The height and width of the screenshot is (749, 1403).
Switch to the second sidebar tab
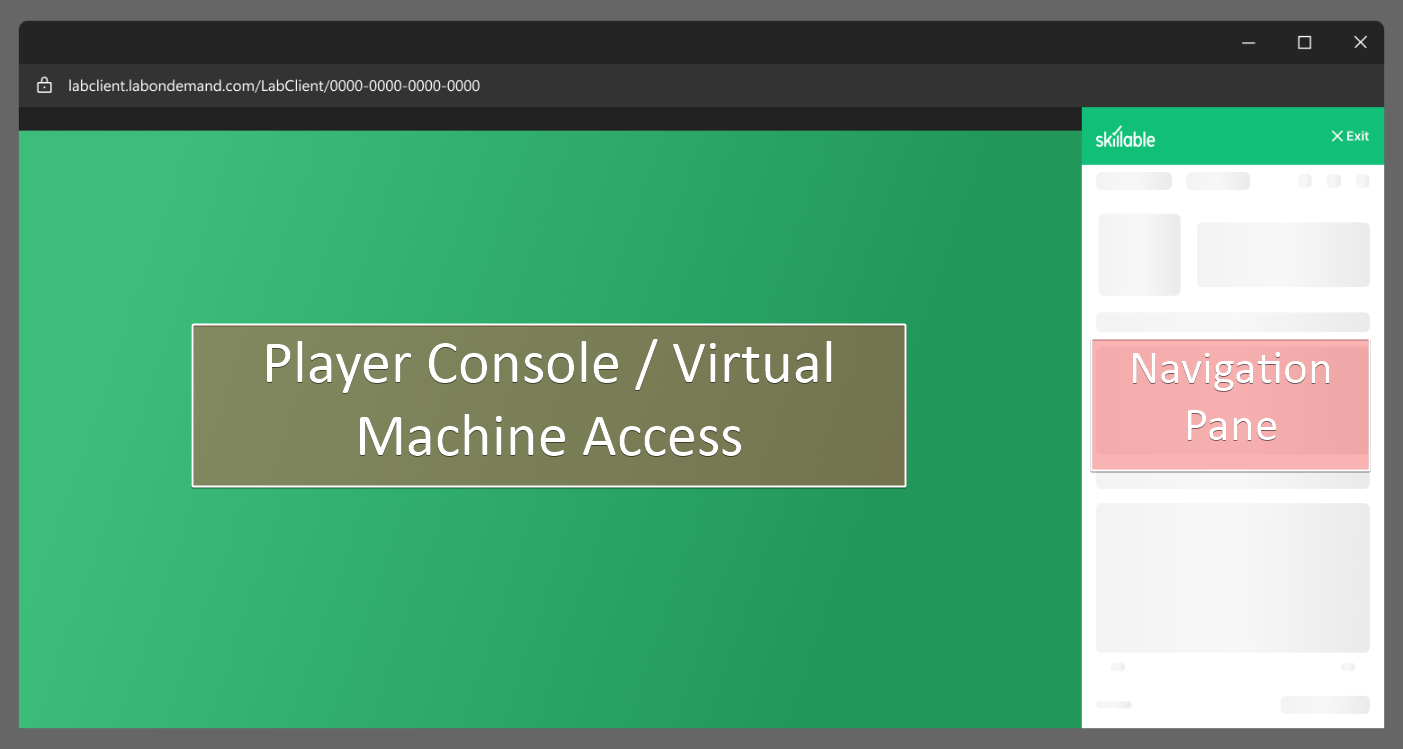1217,181
